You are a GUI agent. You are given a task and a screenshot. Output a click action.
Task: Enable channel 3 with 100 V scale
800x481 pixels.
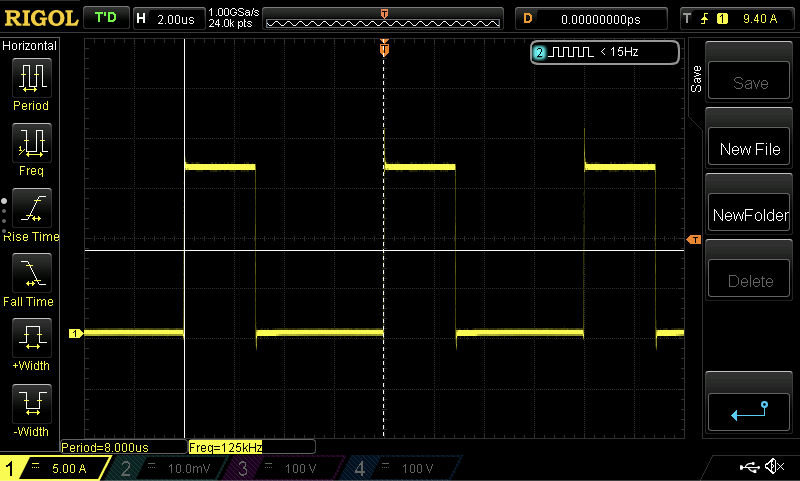click(287, 468)
